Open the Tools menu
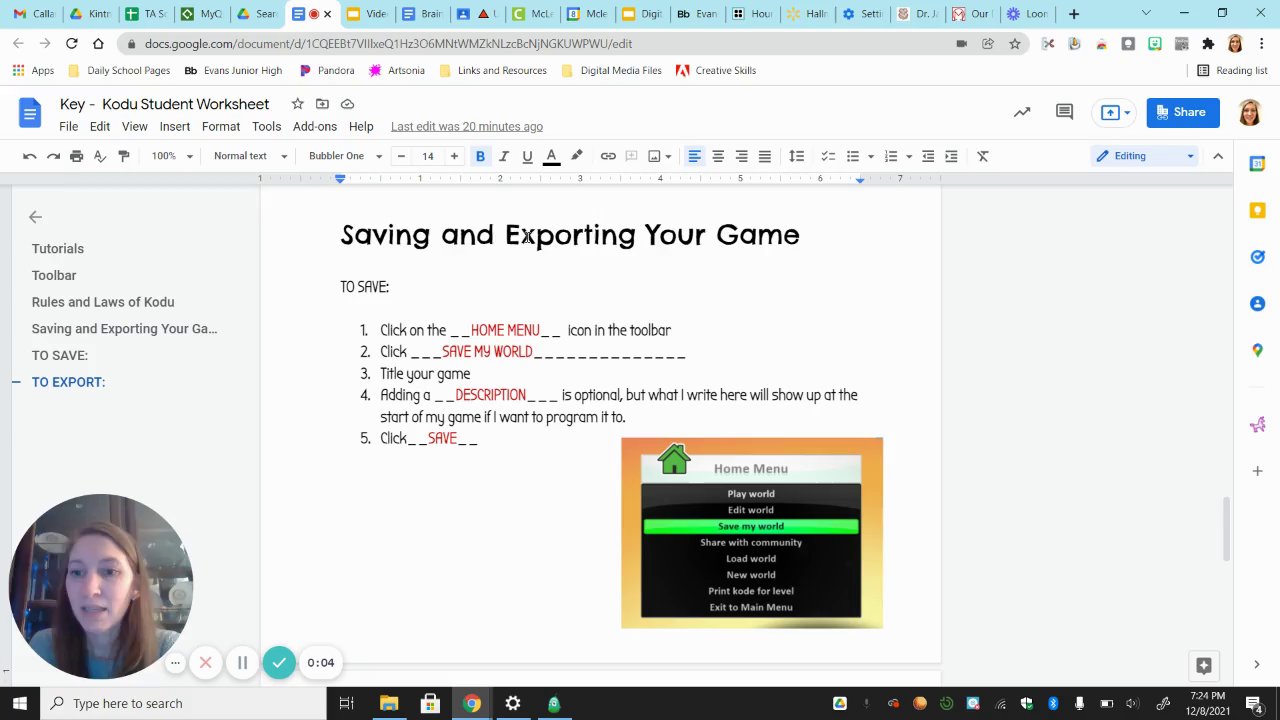The image size is (1280, 720). click(x=266, y=127)
